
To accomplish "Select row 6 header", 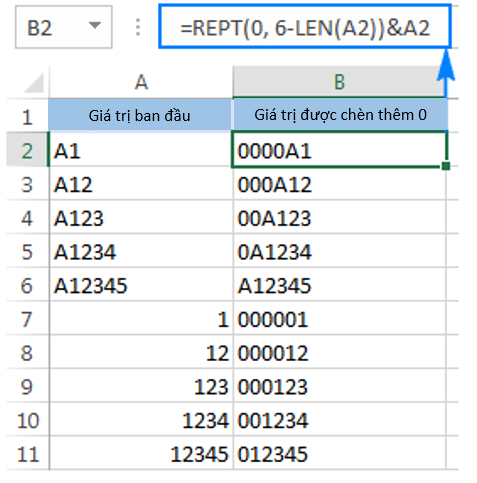I will (x=28, y=284).
